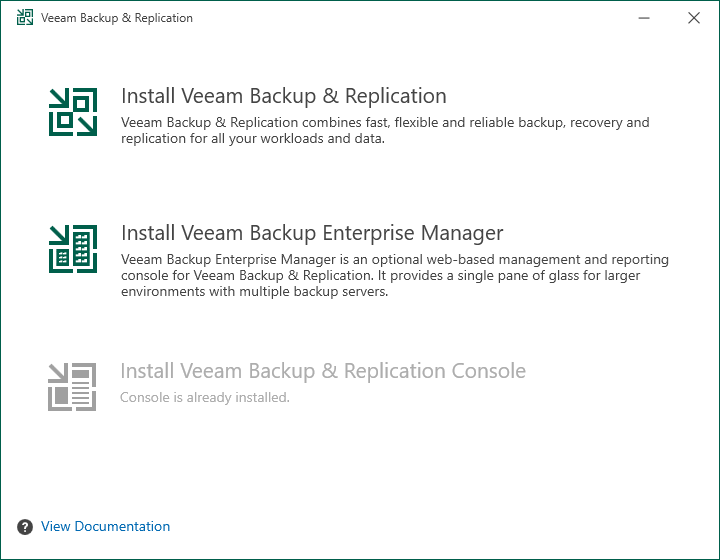This screenshot has width=720, height=560.
Task: Click the question mark help icon
Action: pyautogui.click(x=25, y=527)
